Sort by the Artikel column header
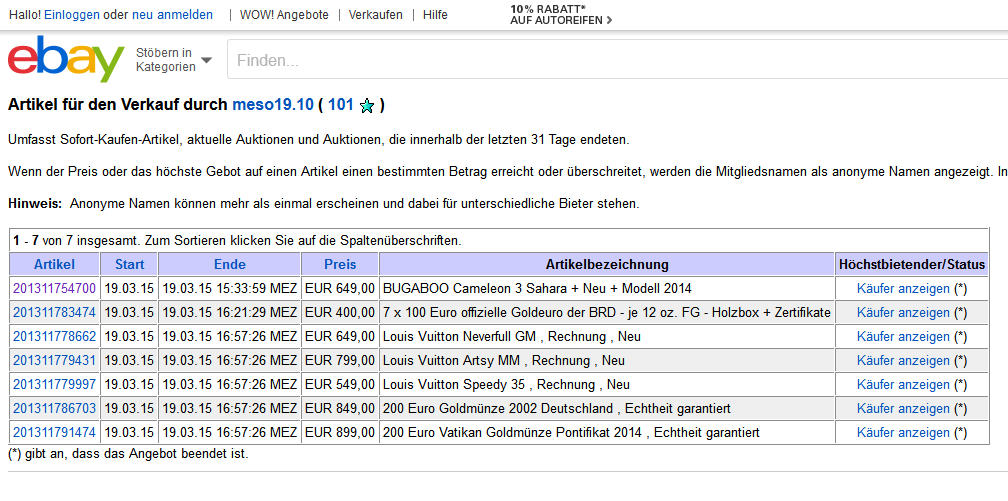The image size is (1008, 501). (55, 264)
